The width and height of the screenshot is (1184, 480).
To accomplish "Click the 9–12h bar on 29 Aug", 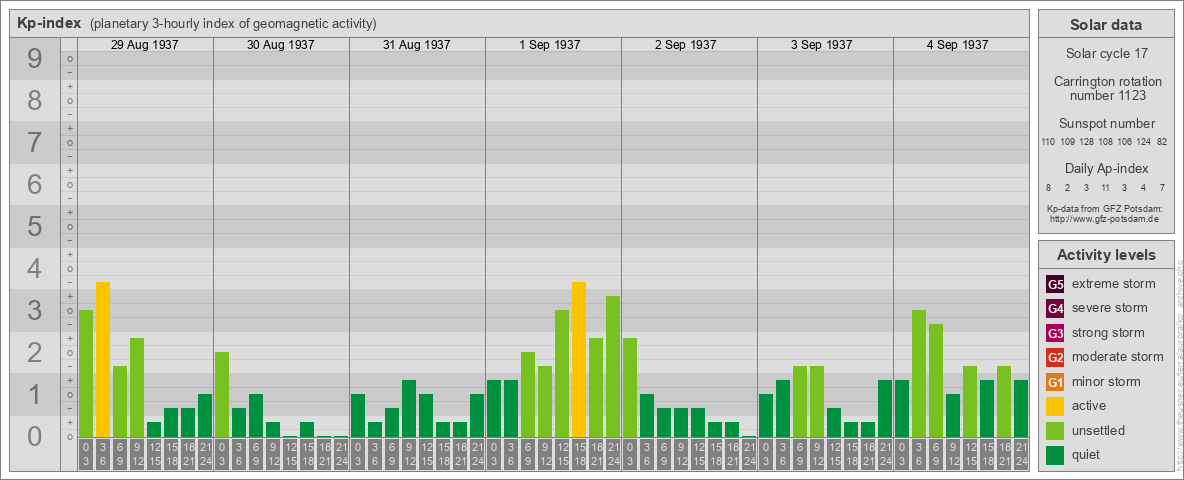I will pyautogui.click(x=137, y=387).
